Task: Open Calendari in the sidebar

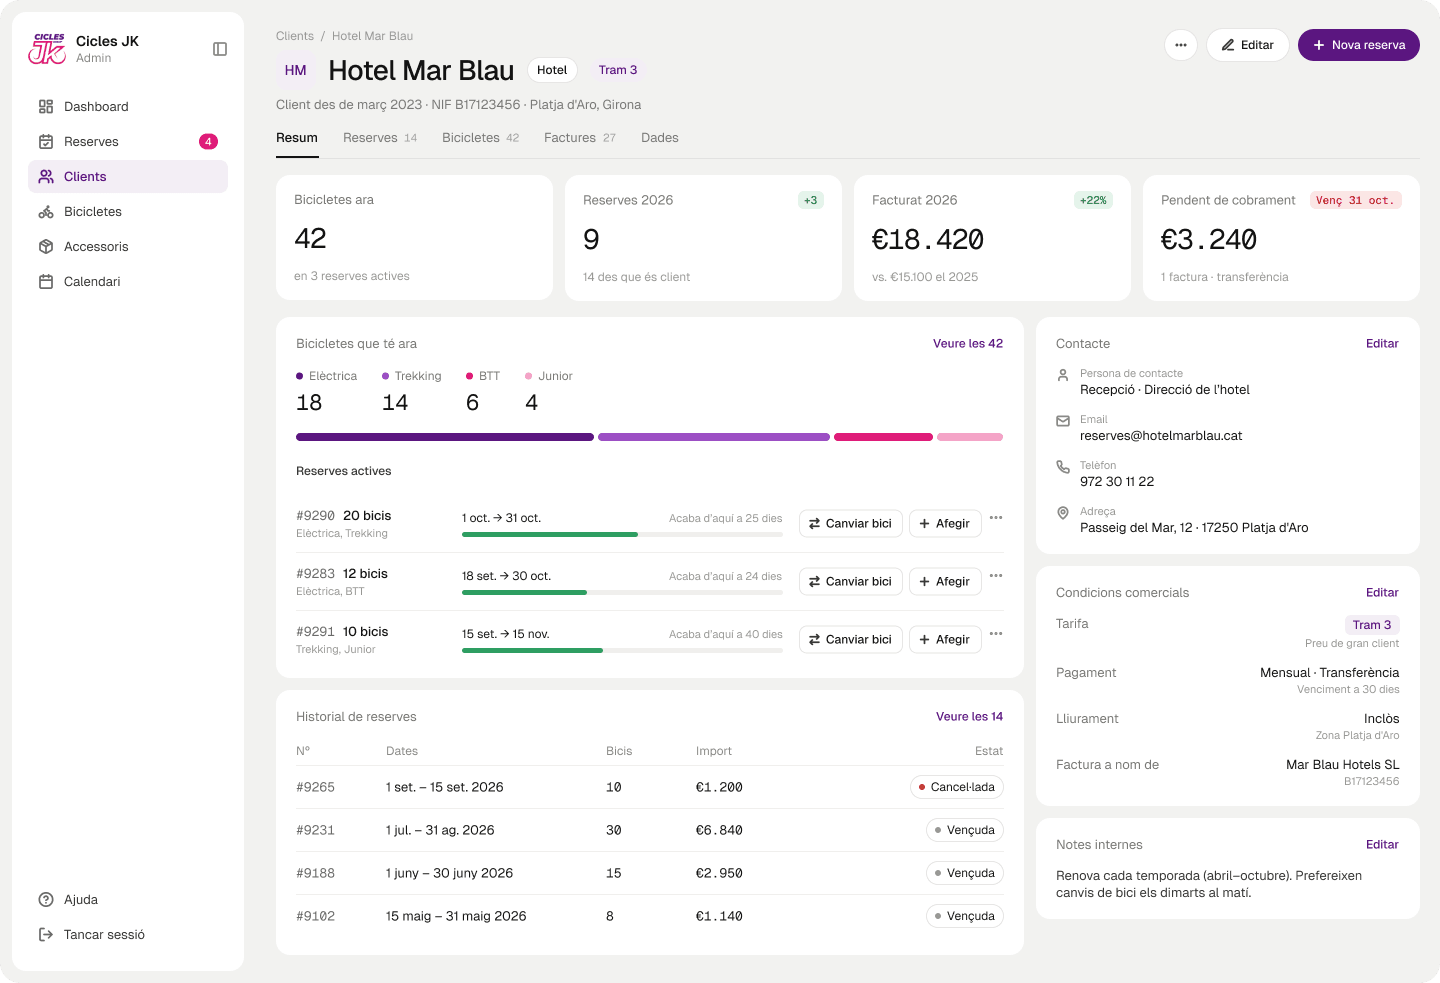Action: [x=128, y=282]
